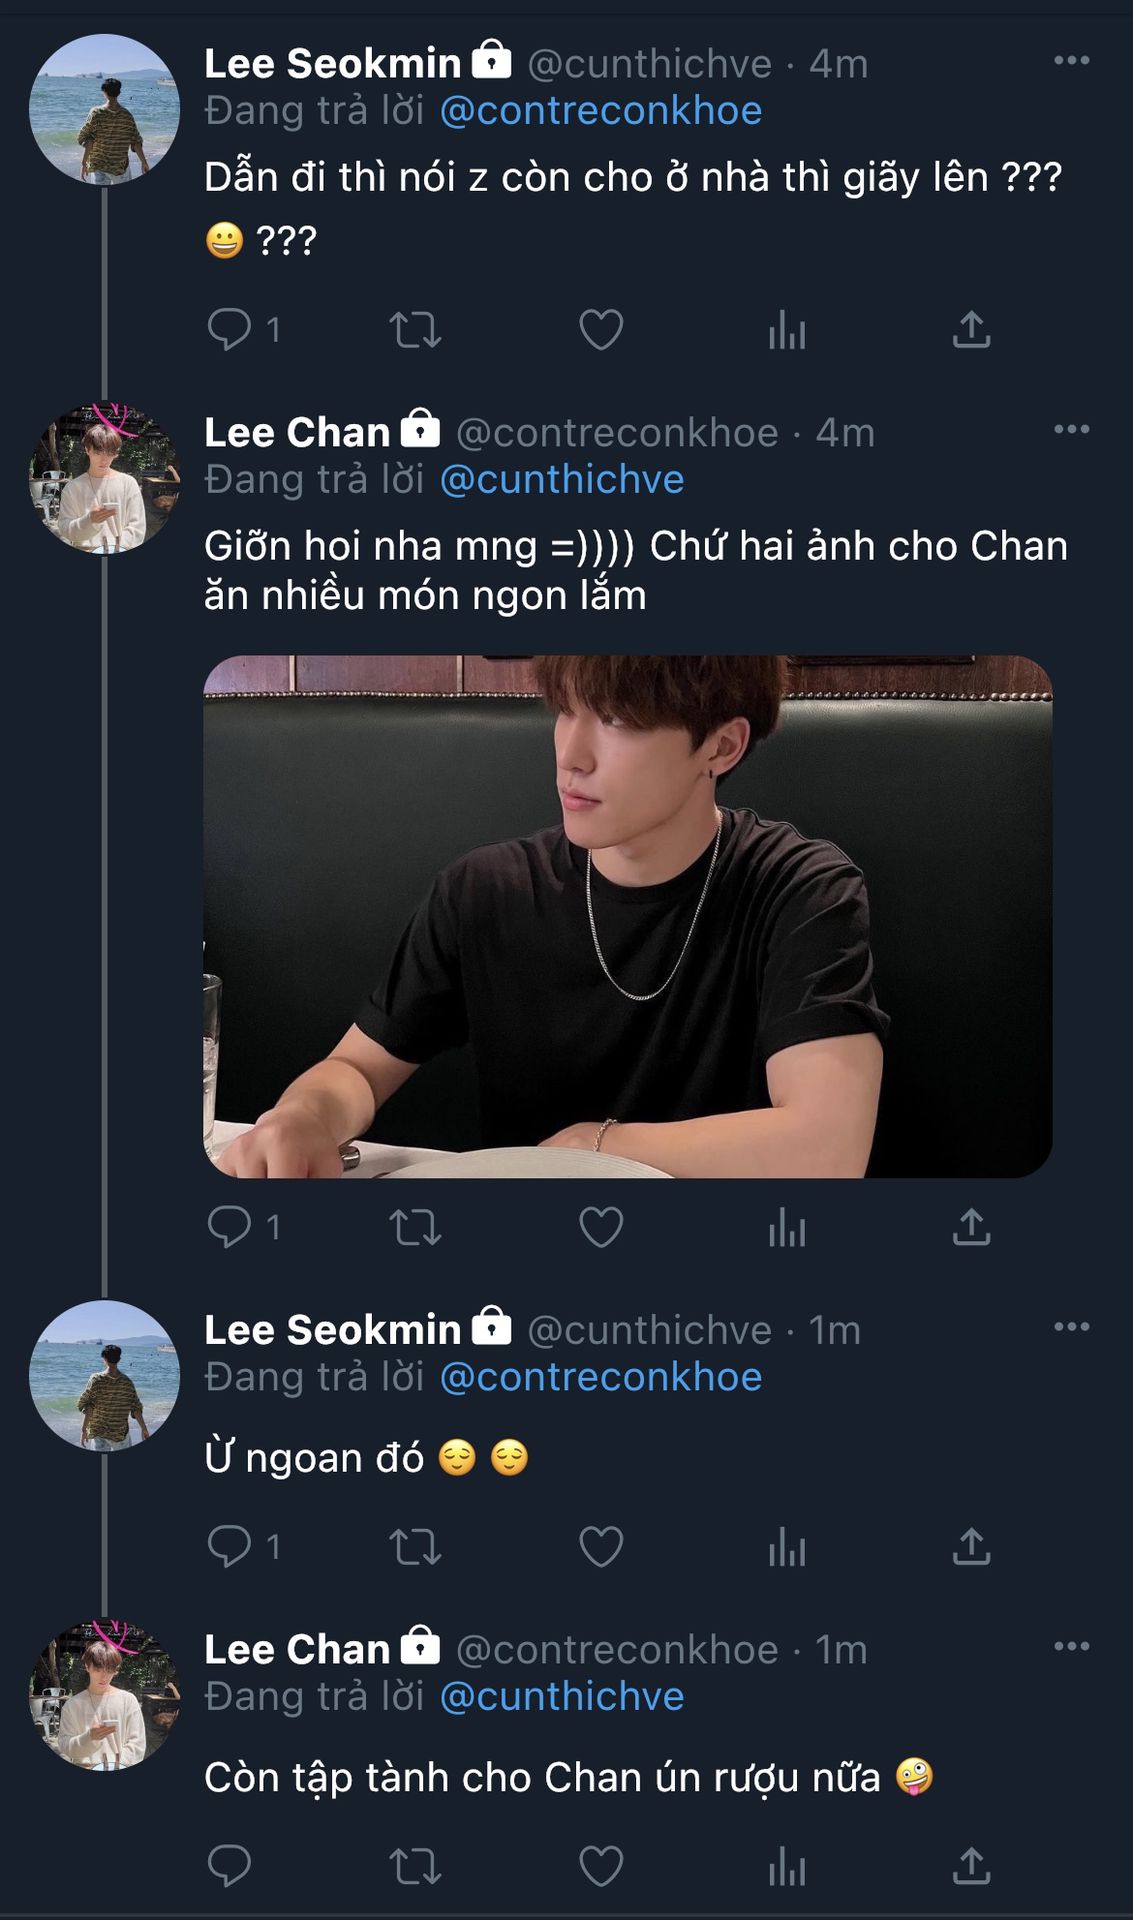Open @contreconkhoe mention in first tweet
This screenshot has height=1920, width=1133.
click(600, 111)
